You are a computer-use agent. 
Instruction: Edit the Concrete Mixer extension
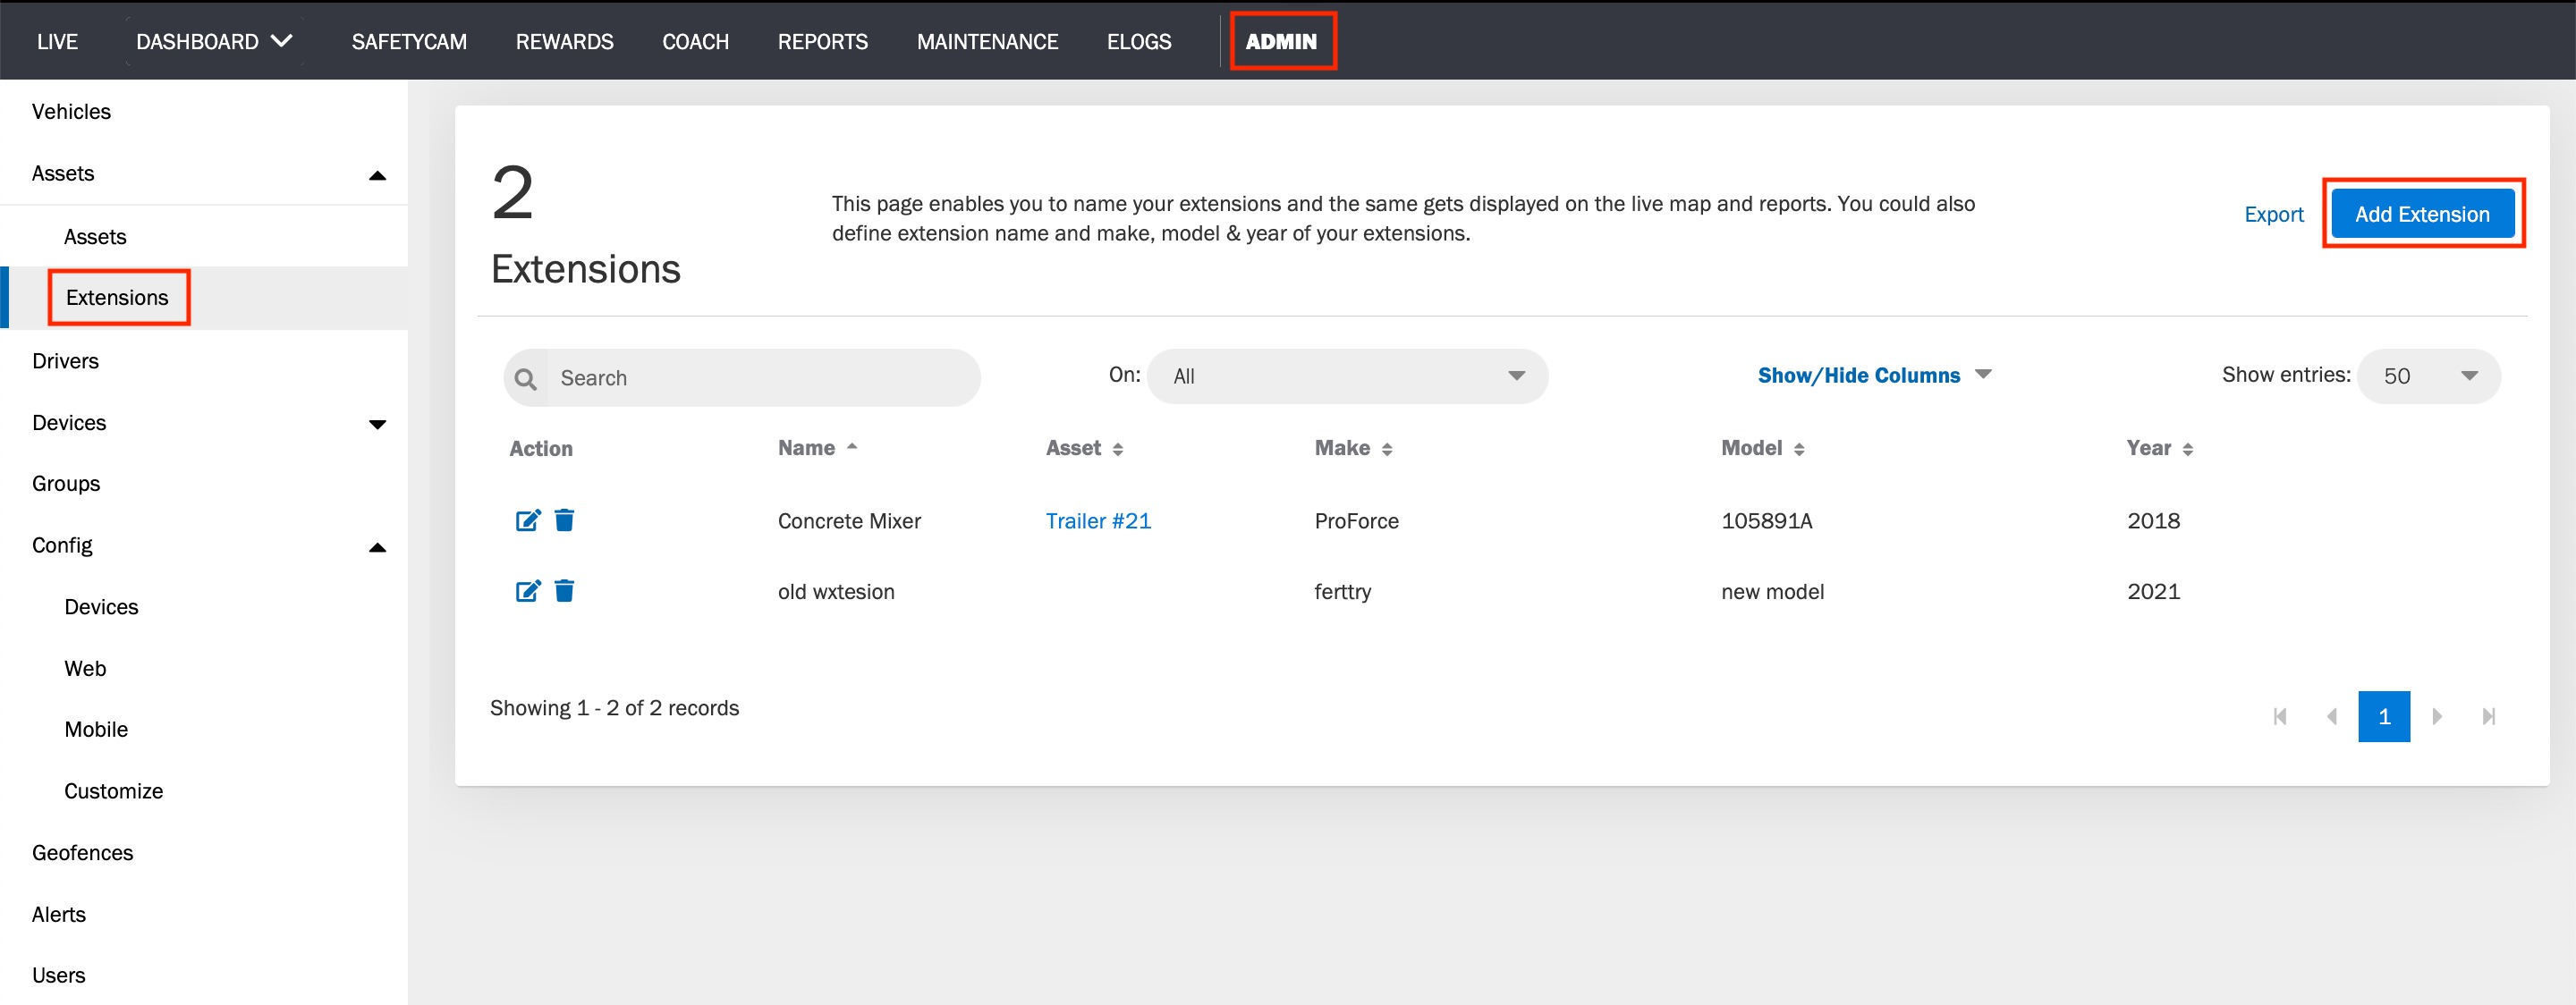(528, 520)
